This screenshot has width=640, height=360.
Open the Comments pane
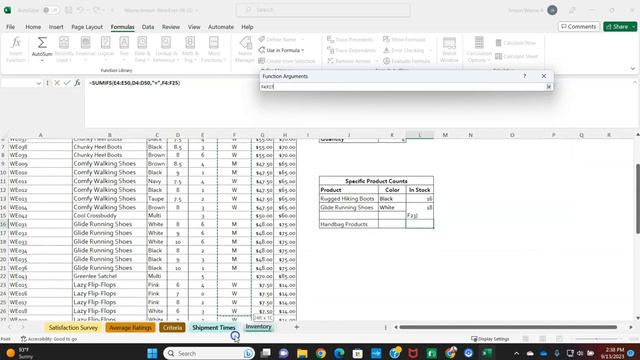(579, 27)
